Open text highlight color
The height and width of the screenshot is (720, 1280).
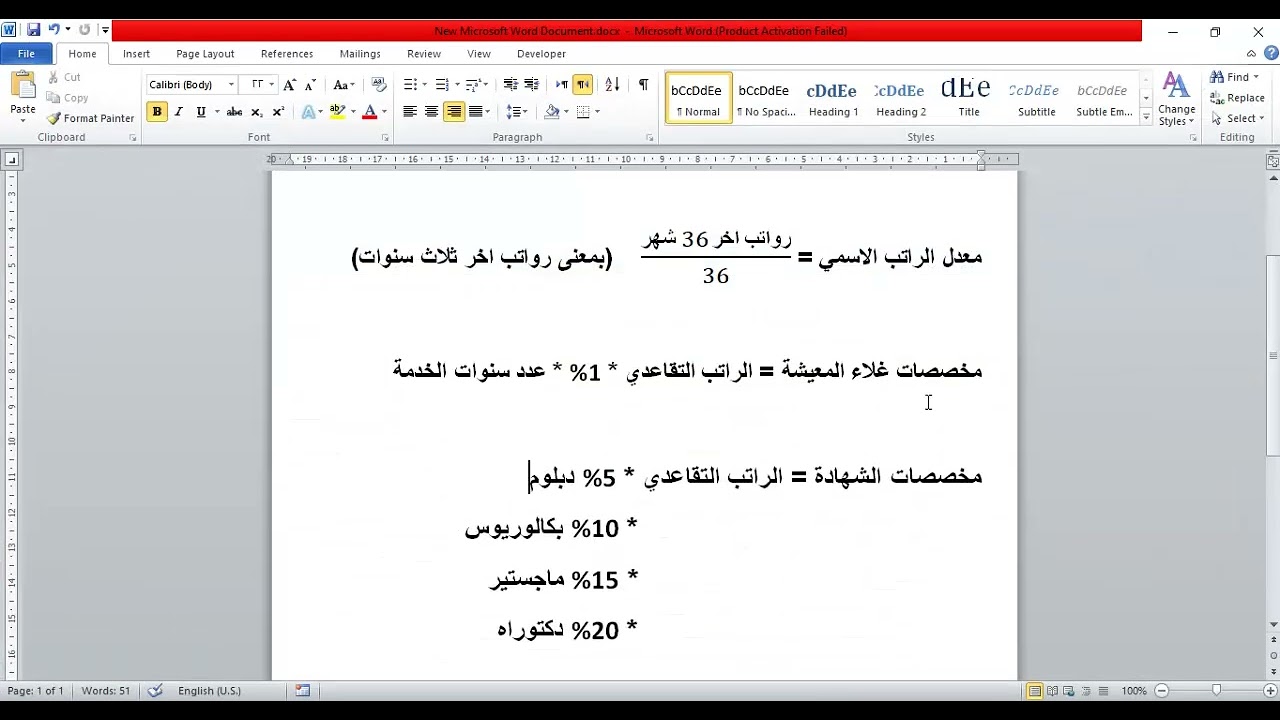341,112
